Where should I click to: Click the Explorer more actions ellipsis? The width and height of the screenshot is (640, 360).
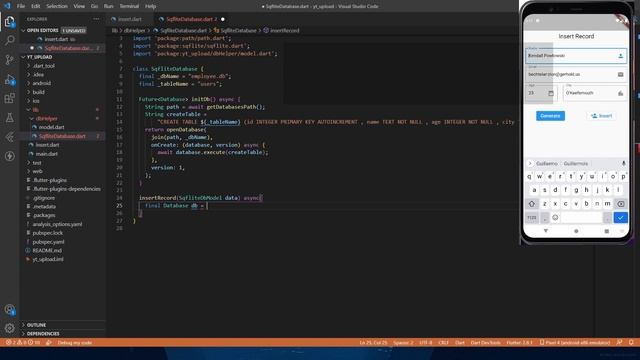pyautogui.click(x=96, y=19)
